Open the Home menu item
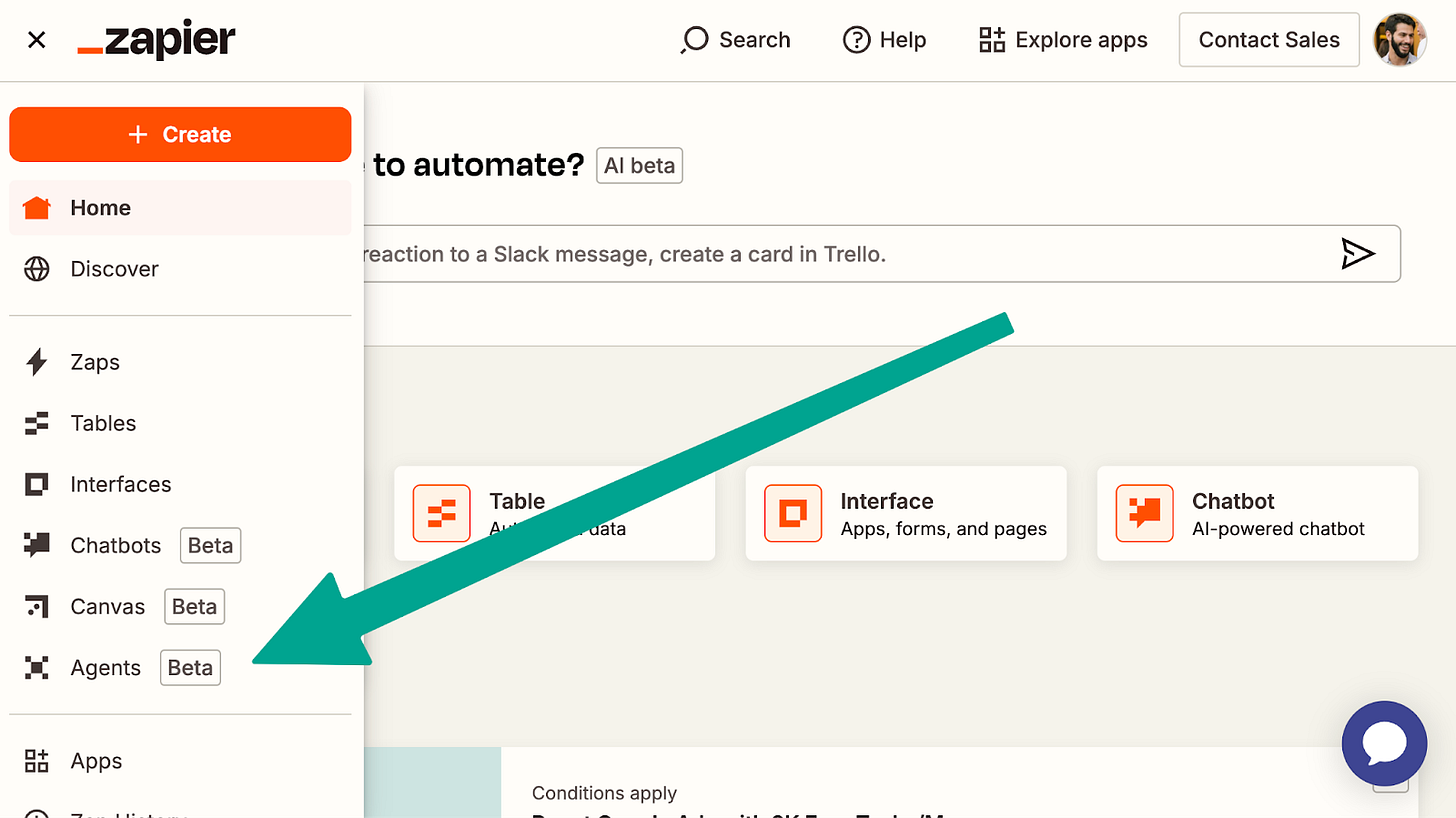 [x=180, y=208]
